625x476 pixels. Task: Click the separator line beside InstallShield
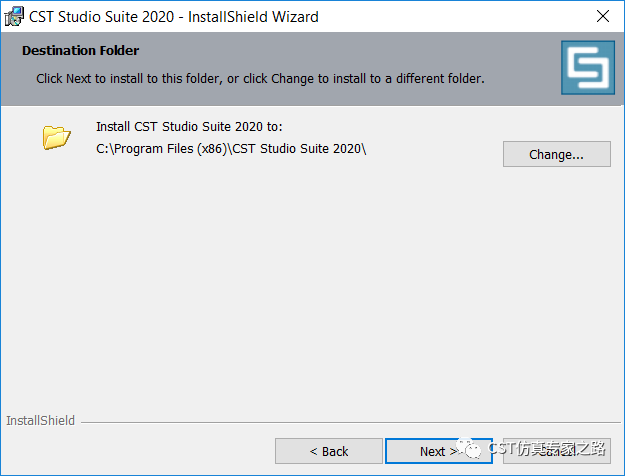click(x=350, y=422)
